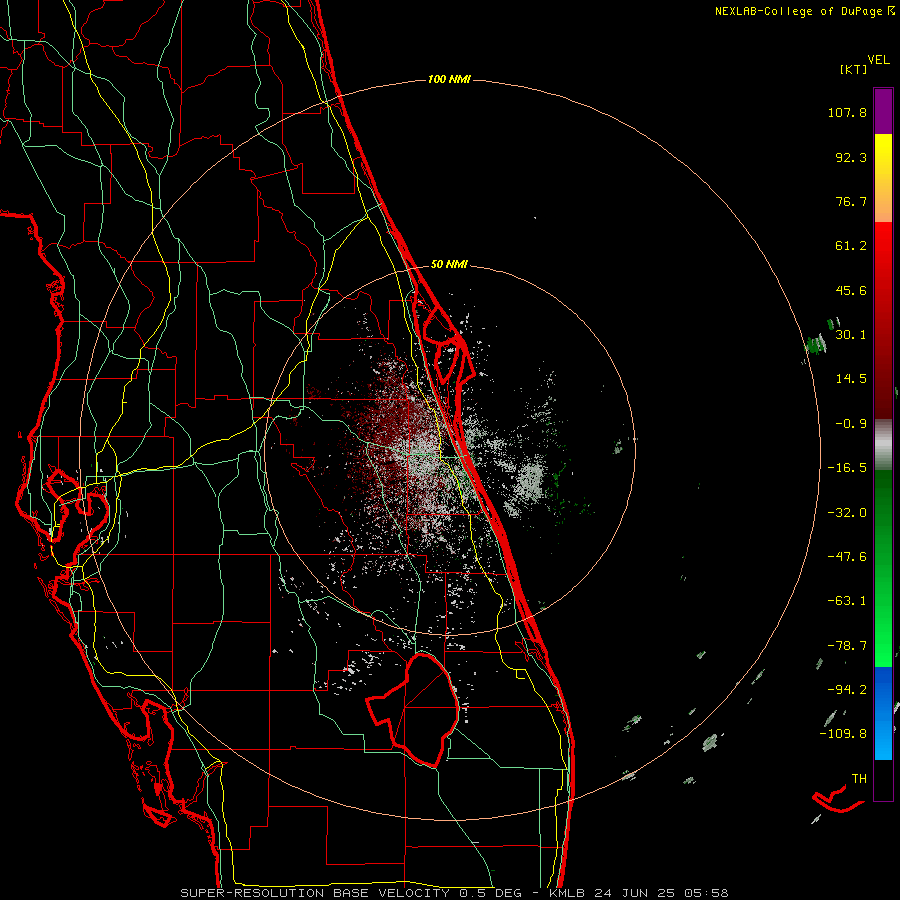
Task: Click the 30.1 velocity scale value
Action: [851, 334]
